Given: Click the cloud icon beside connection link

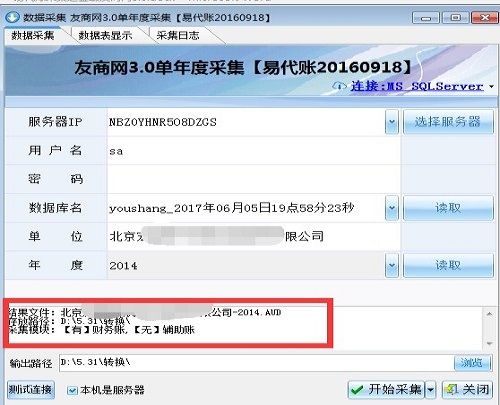Looking at the screenshot, I should click(x=339, y=86).
